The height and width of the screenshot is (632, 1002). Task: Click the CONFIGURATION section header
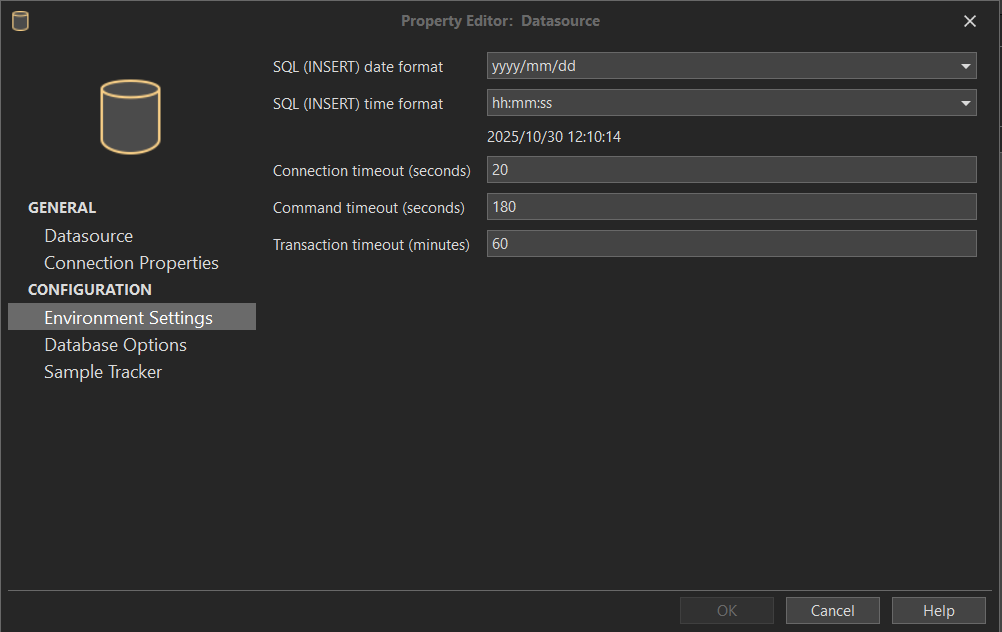coord(90,290)
